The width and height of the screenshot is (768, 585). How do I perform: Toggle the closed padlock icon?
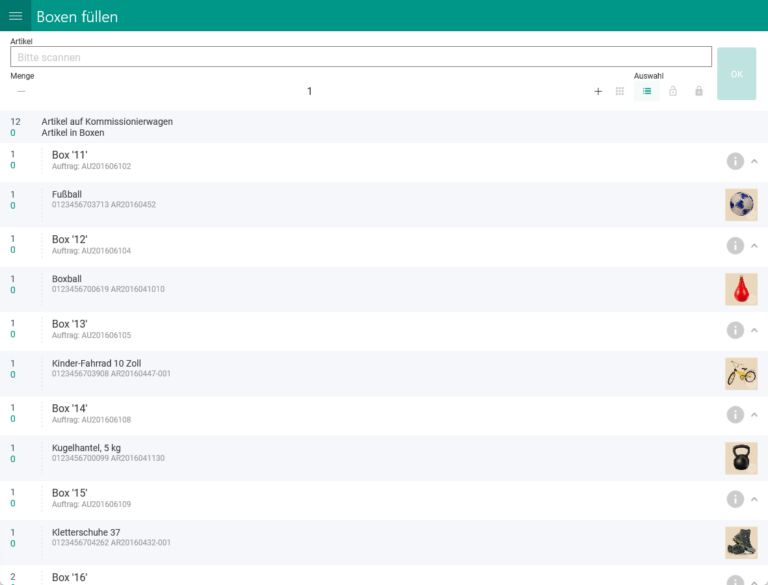[699, 91]
